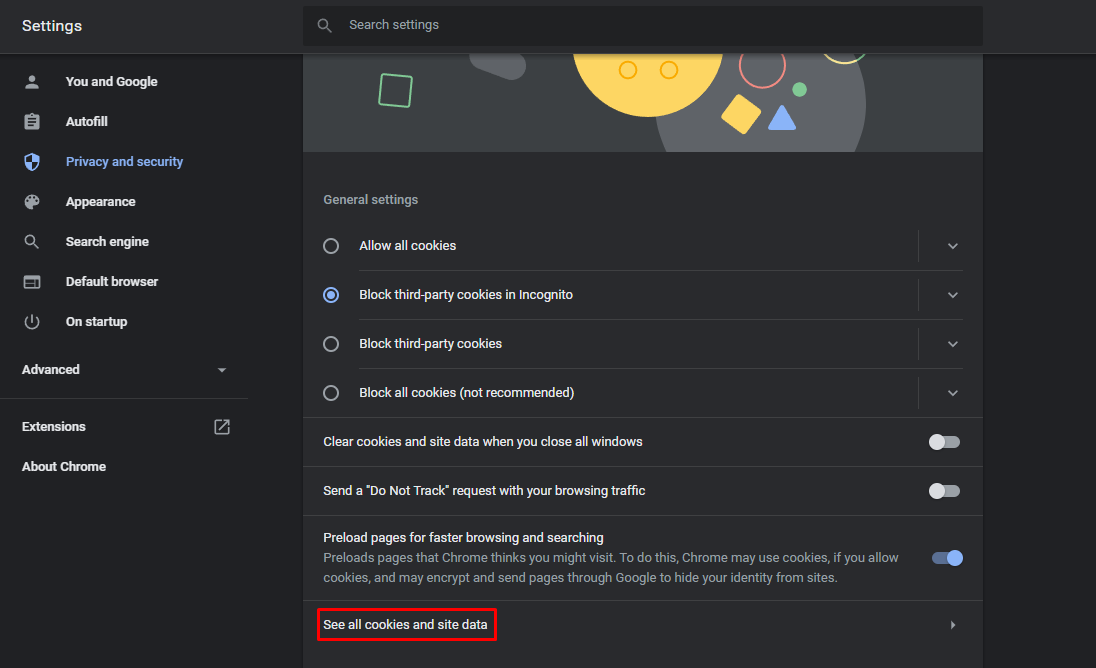
Task: Click the On startup power icon
Action: point(31,321)
